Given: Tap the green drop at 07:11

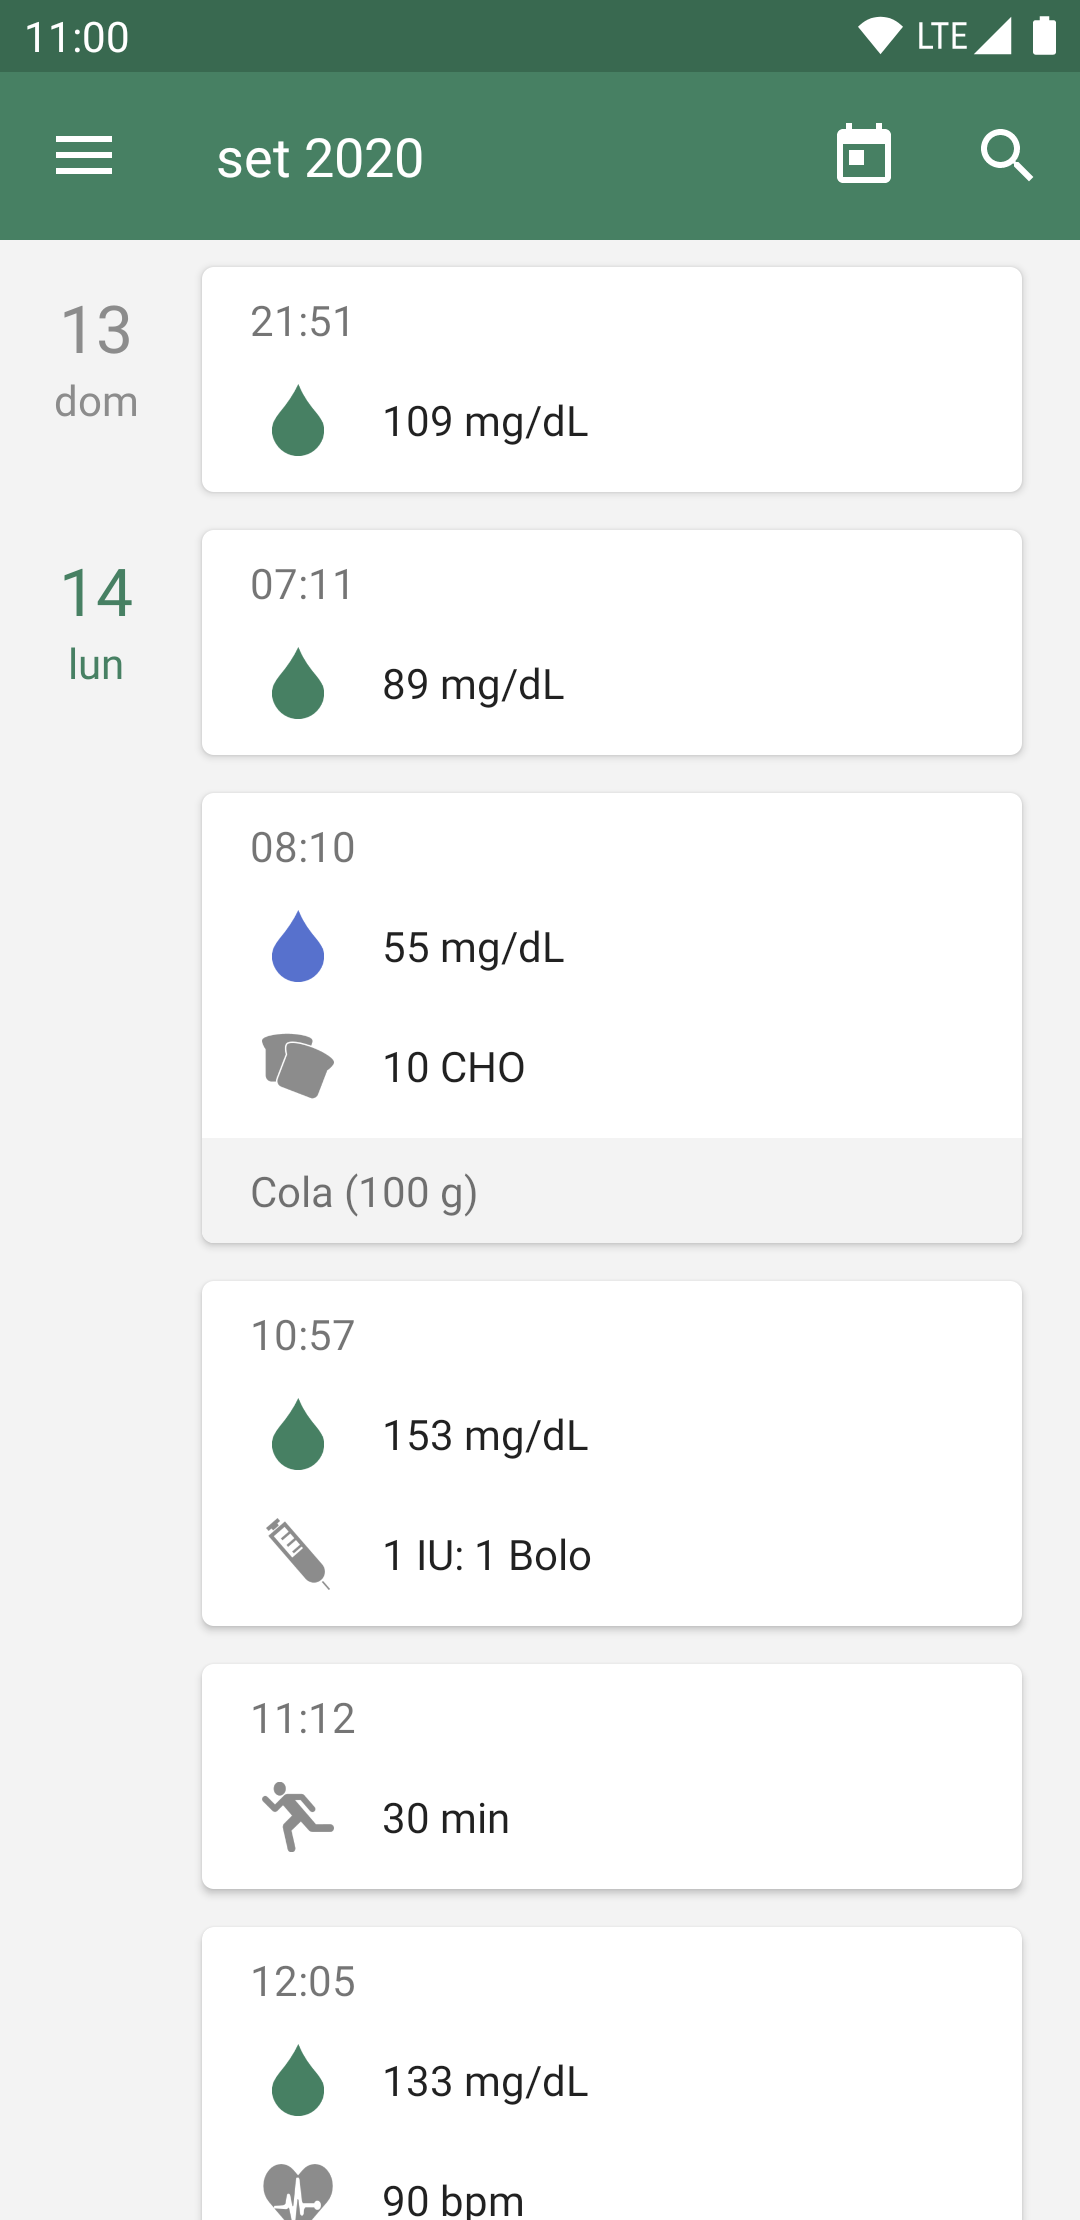Looking at the screenshot, I should [x=298, y=684].
